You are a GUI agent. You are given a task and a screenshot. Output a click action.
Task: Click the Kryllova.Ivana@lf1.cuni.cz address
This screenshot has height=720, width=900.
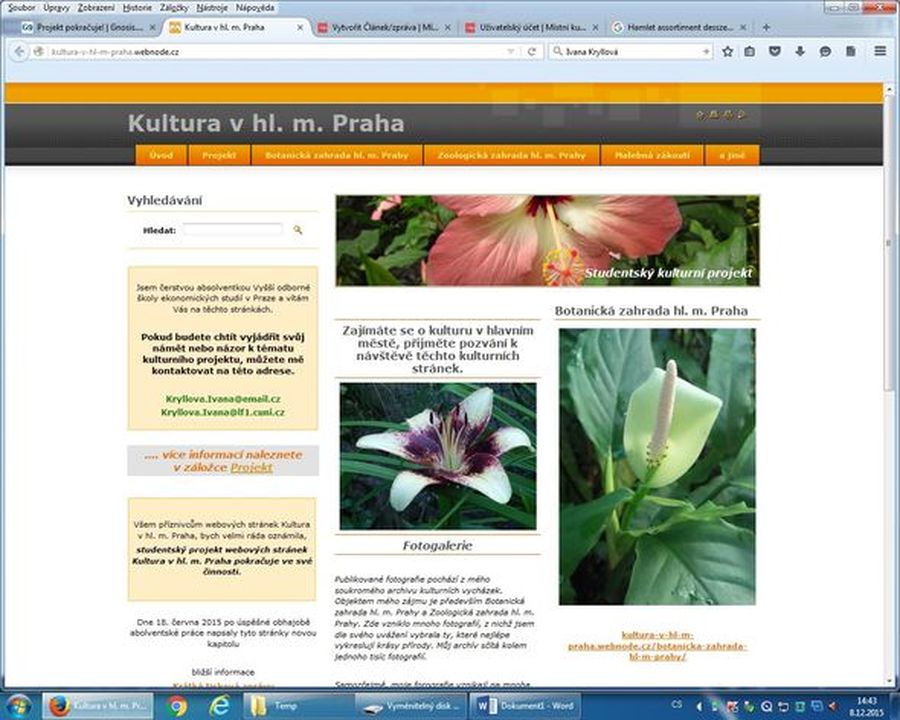pyautogui.click(x=223, y=412)
